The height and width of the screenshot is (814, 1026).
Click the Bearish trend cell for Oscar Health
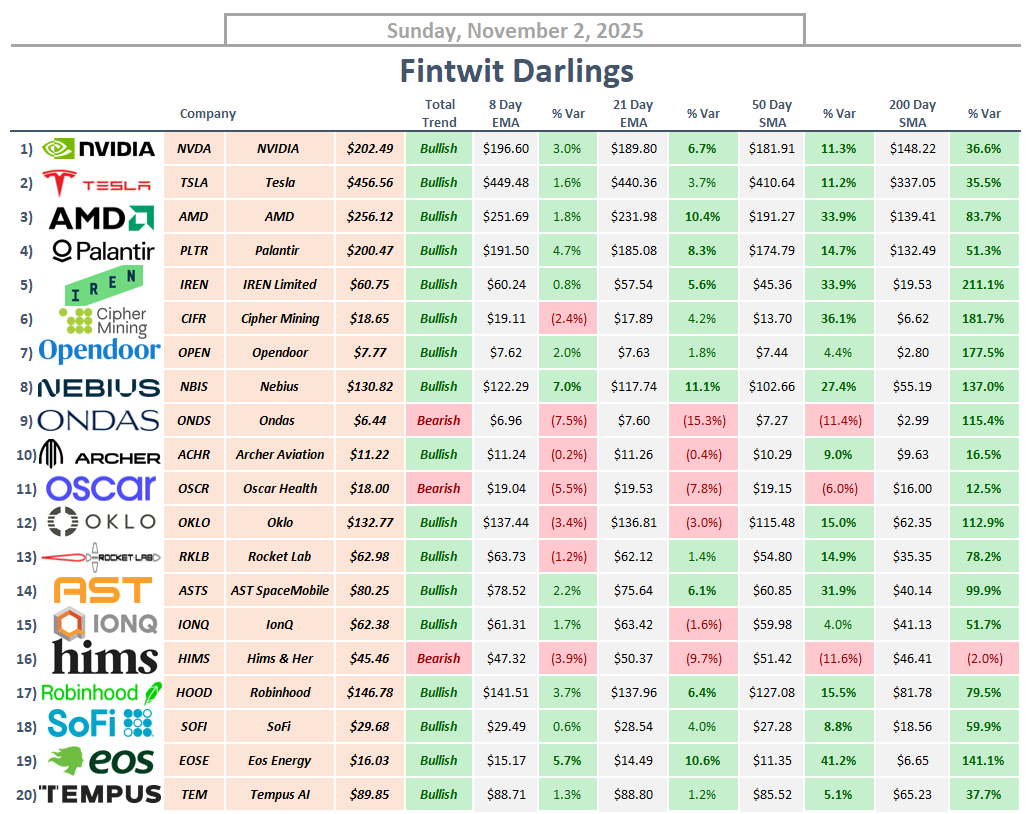[x=439, y=489]
